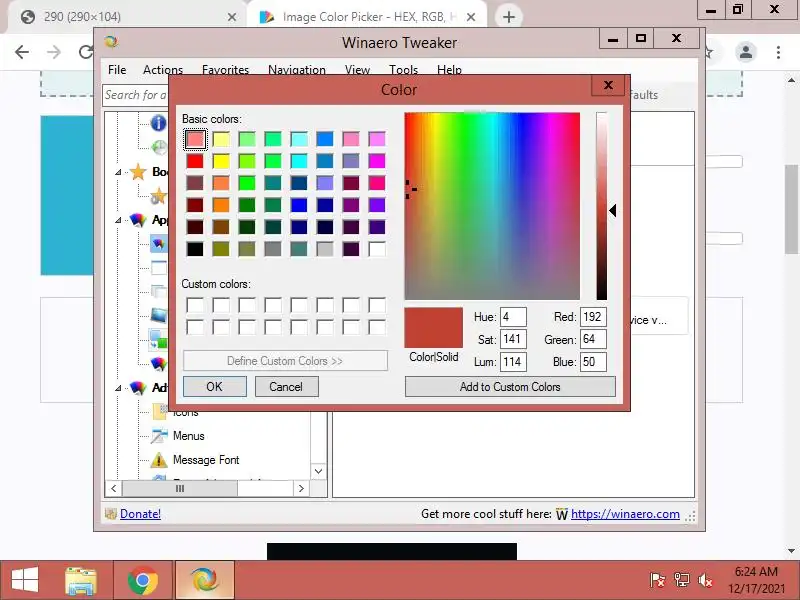Click the Chrome profile avatar icon

click(745, 52)
